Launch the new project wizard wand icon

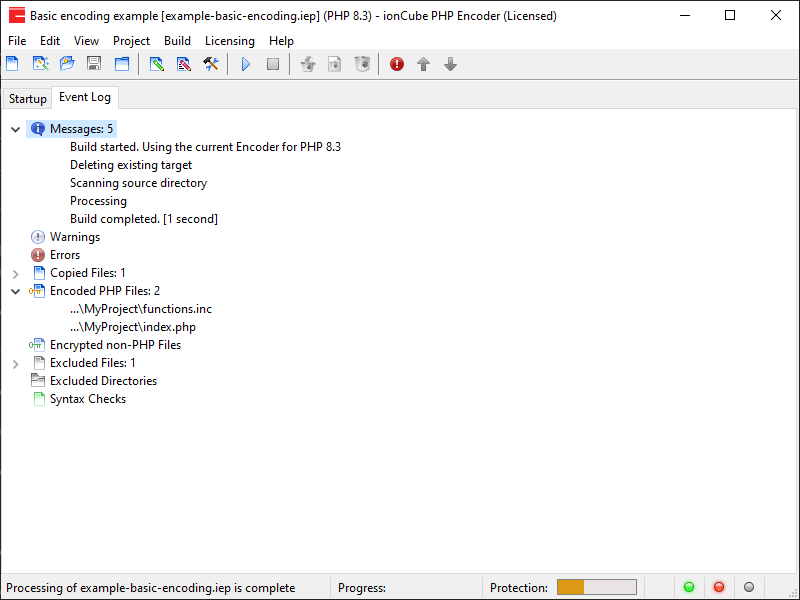coord(40,64)
